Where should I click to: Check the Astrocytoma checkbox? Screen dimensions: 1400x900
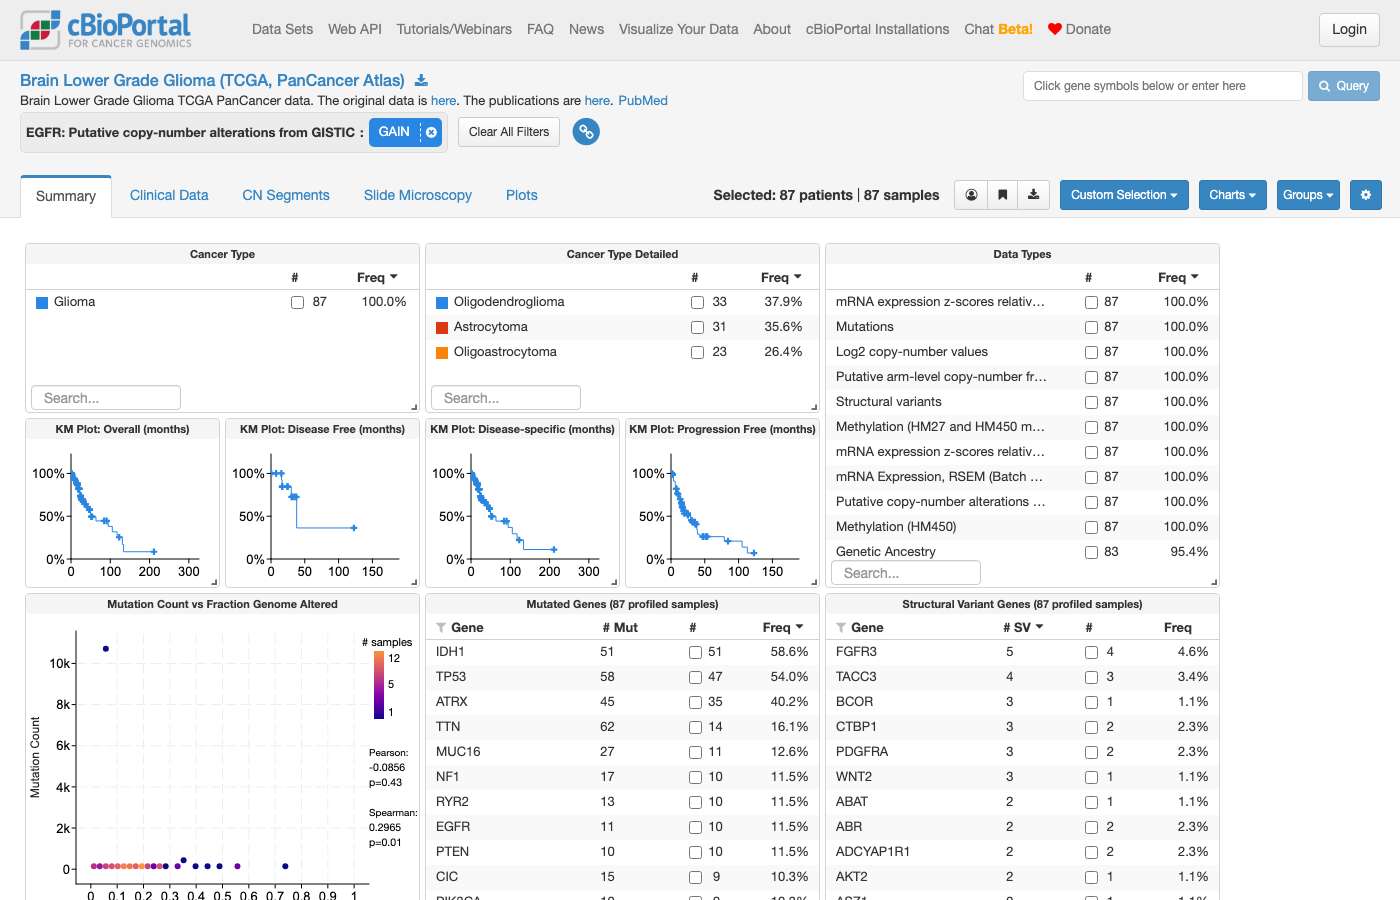coord(697,327)
